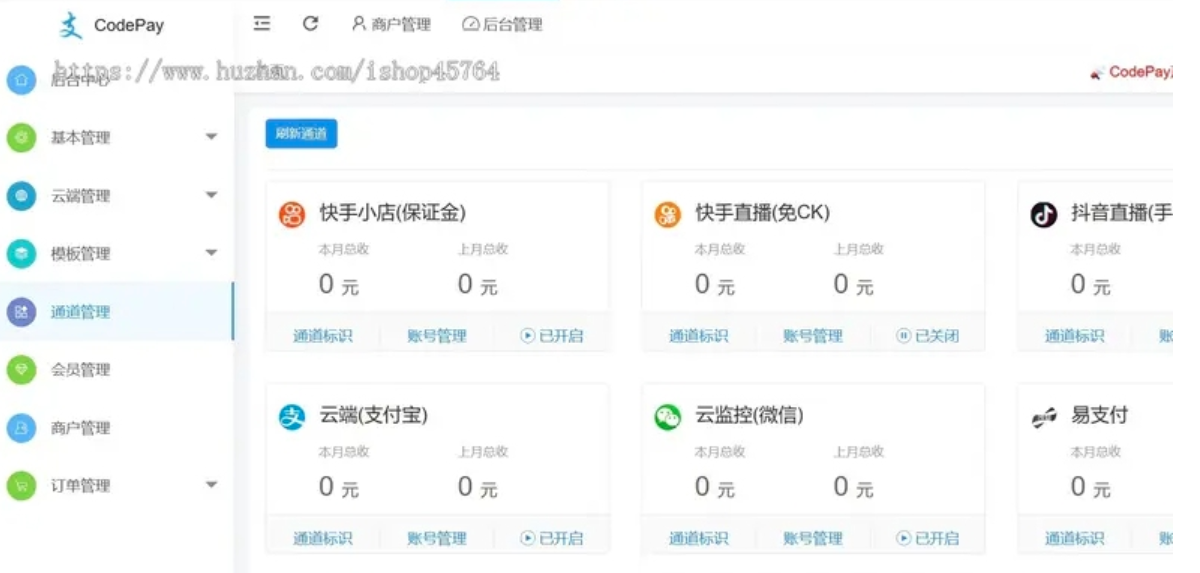Open 商户管理 in the top navigation

391,24
